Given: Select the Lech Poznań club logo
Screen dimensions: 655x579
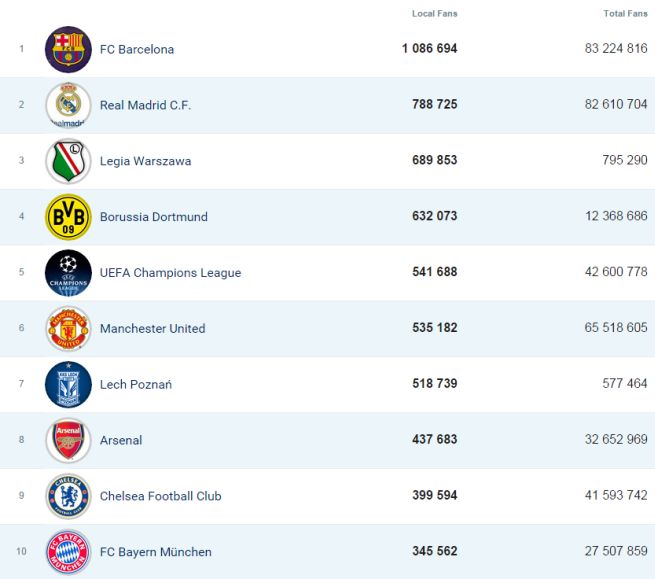Looking at the screenshot, I should [68, 384].
